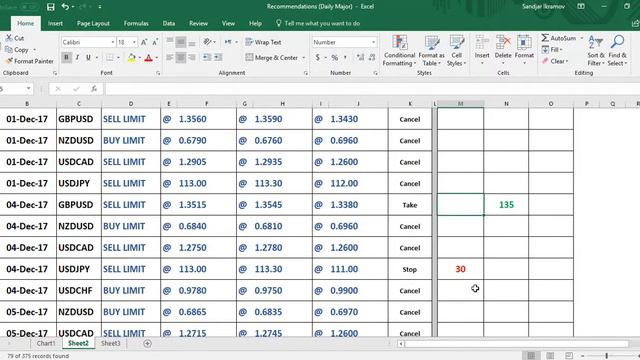Expand the borders dropdown arrow
Viewport: 640px width, 360px height.
[x=118, y=58]
